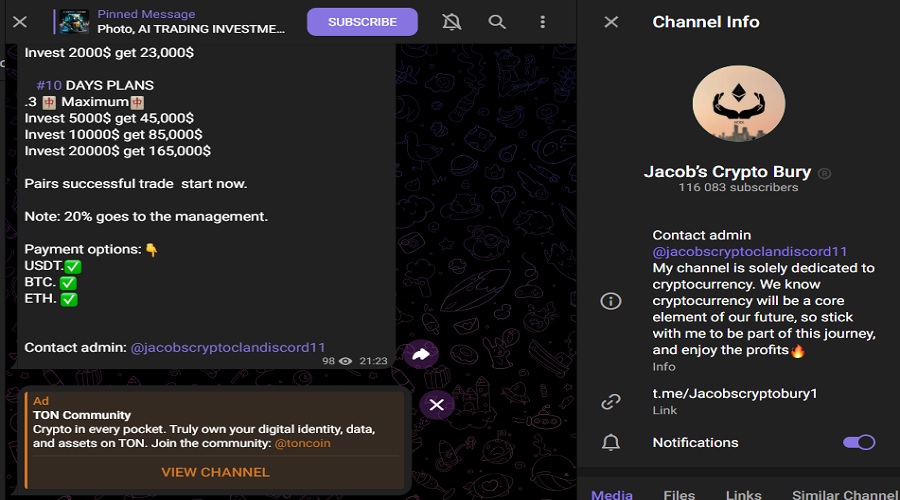Open Jacob's Crypto Bury channel avatar

click(x=739, y=103)
